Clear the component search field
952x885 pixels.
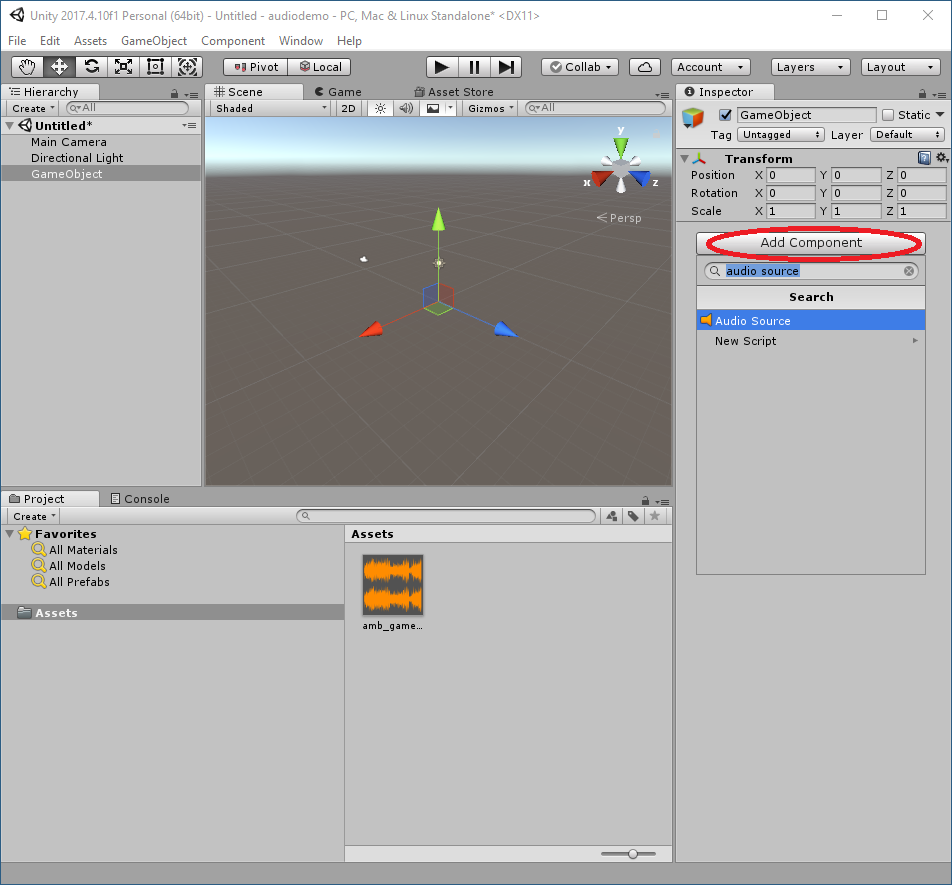(909, 271)
